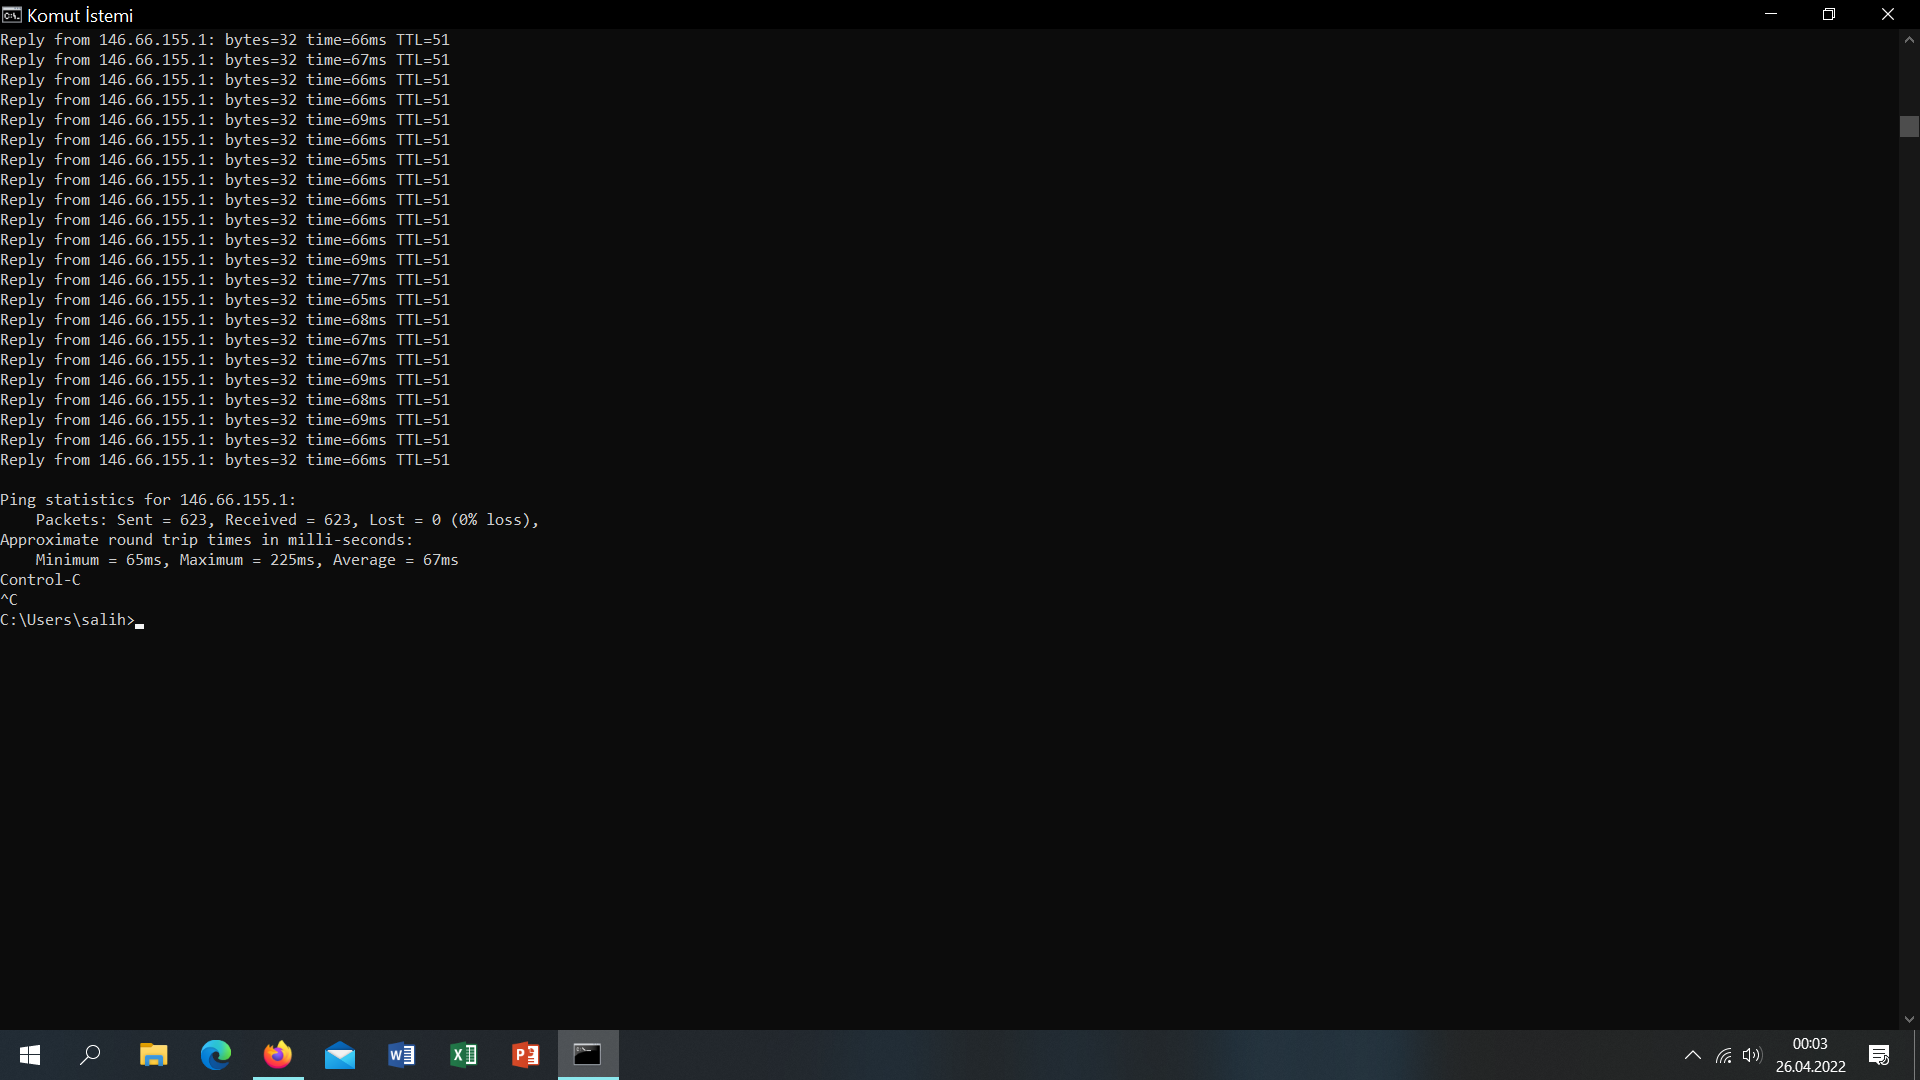The height and width of the screenshot is (1080, 1920).
Task: Restore down the Komut İstemi window
Action: pyautogui.click(x=1829, y=15)
